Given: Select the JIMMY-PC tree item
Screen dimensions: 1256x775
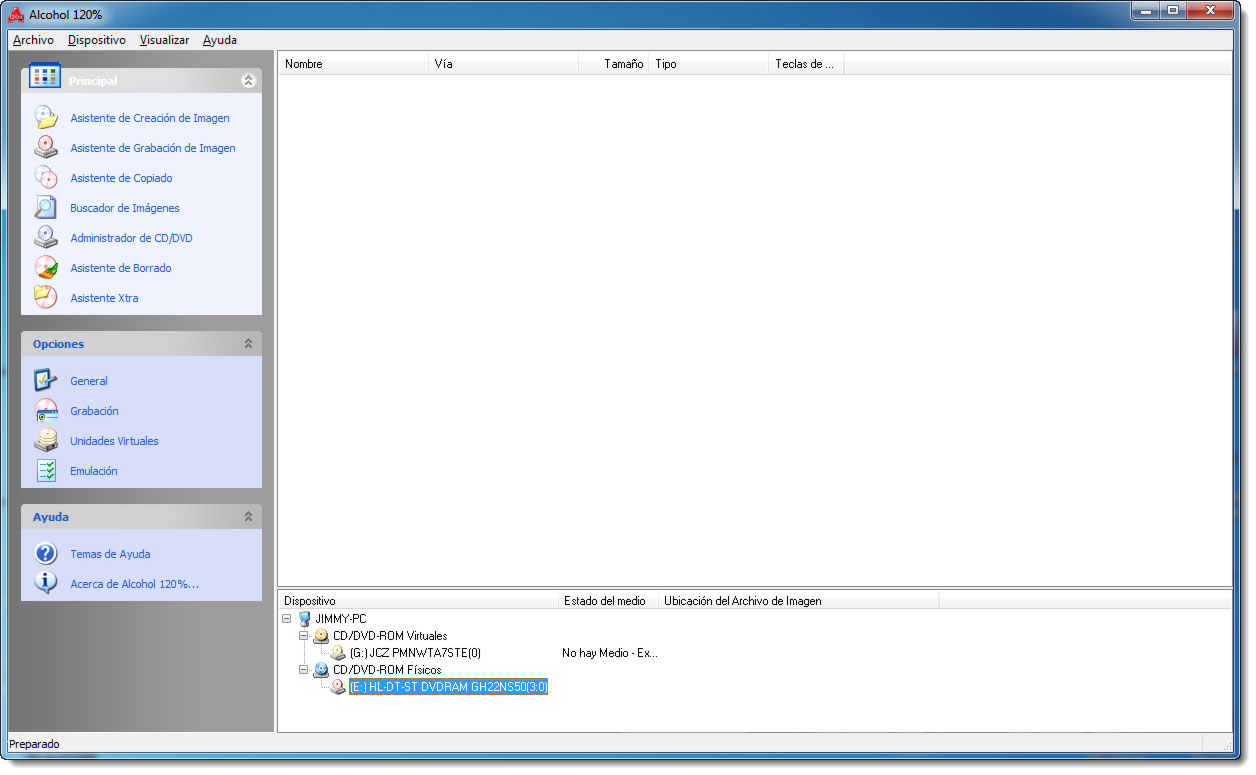Looking at the screenshot, I should point(341,619).
